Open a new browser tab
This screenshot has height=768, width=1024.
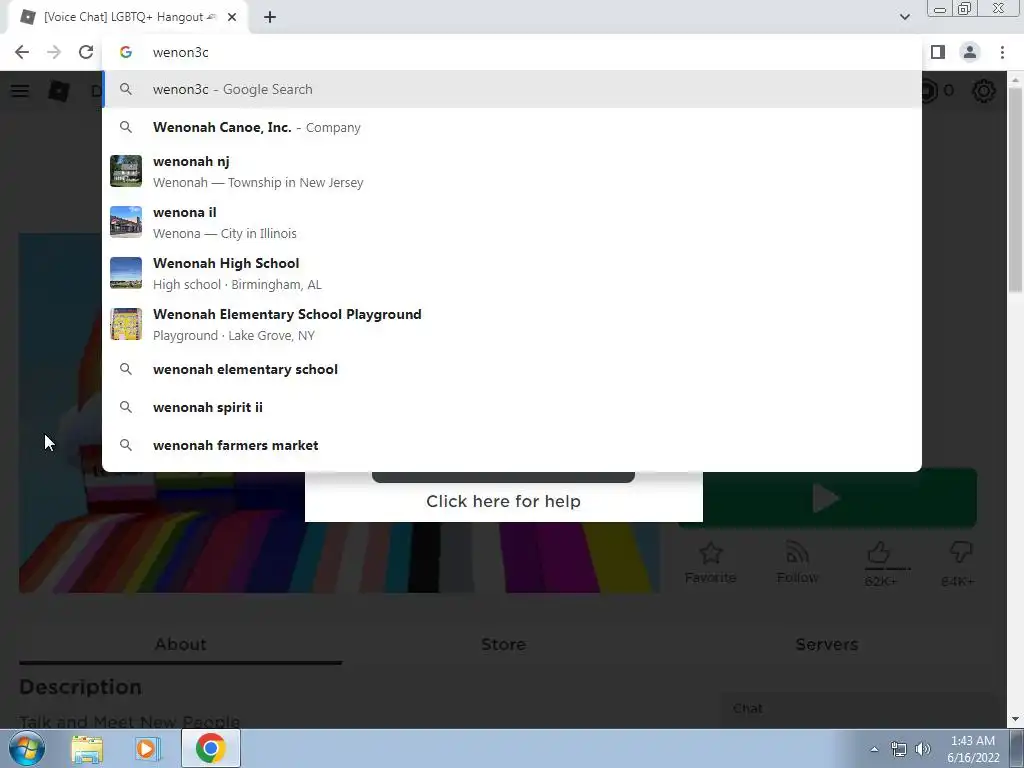pyautogui.click(x=270, y=17)
